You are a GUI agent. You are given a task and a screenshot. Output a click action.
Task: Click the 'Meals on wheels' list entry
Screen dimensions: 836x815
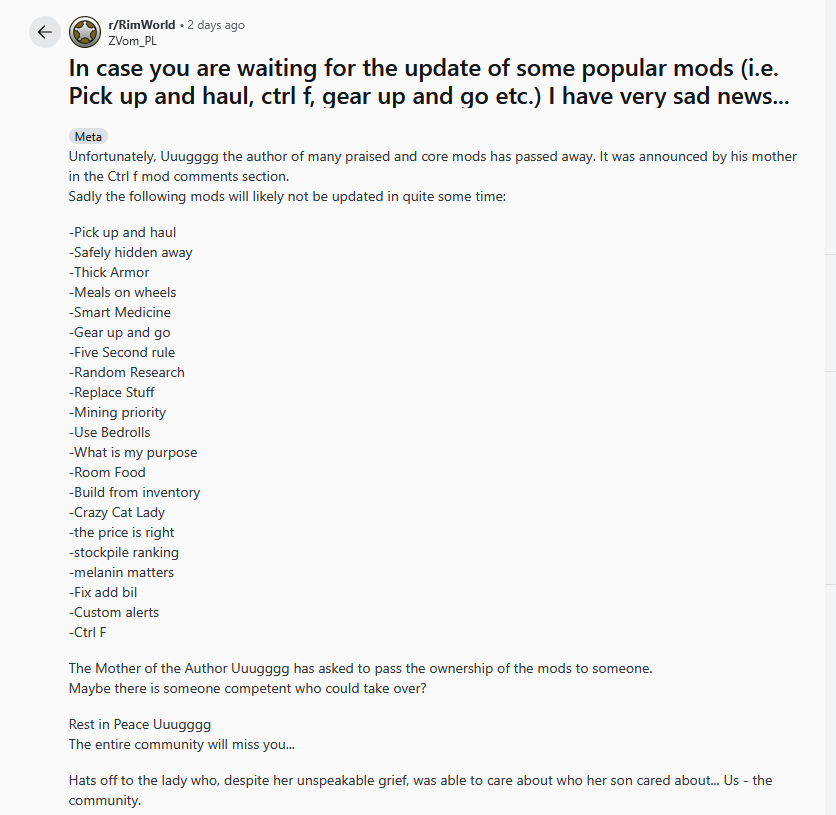123,292
